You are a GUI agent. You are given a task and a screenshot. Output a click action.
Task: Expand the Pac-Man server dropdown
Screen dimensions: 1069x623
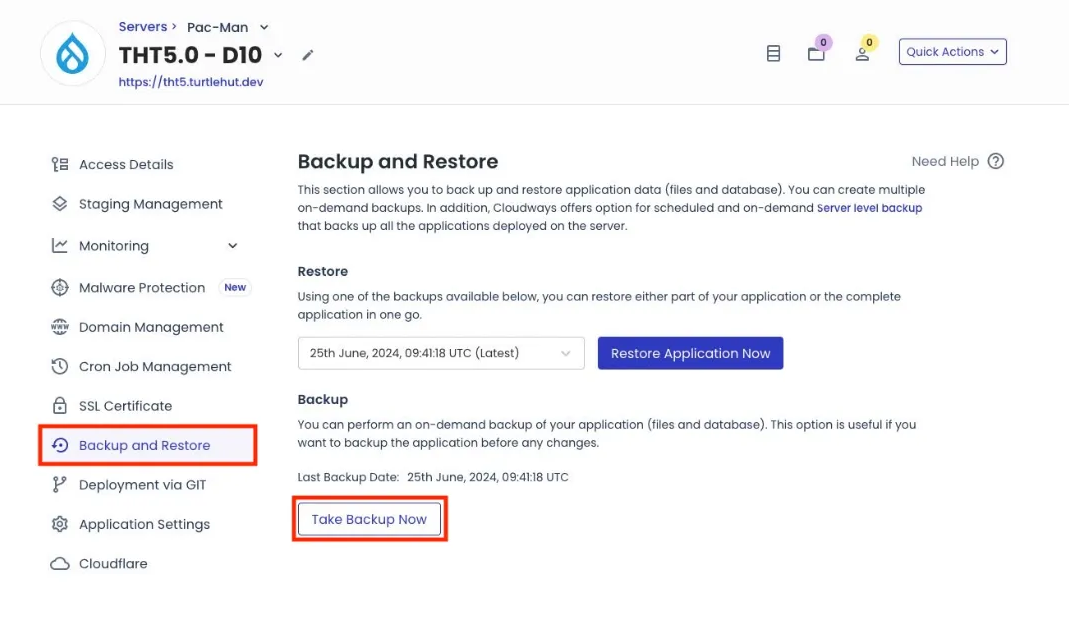264,27
